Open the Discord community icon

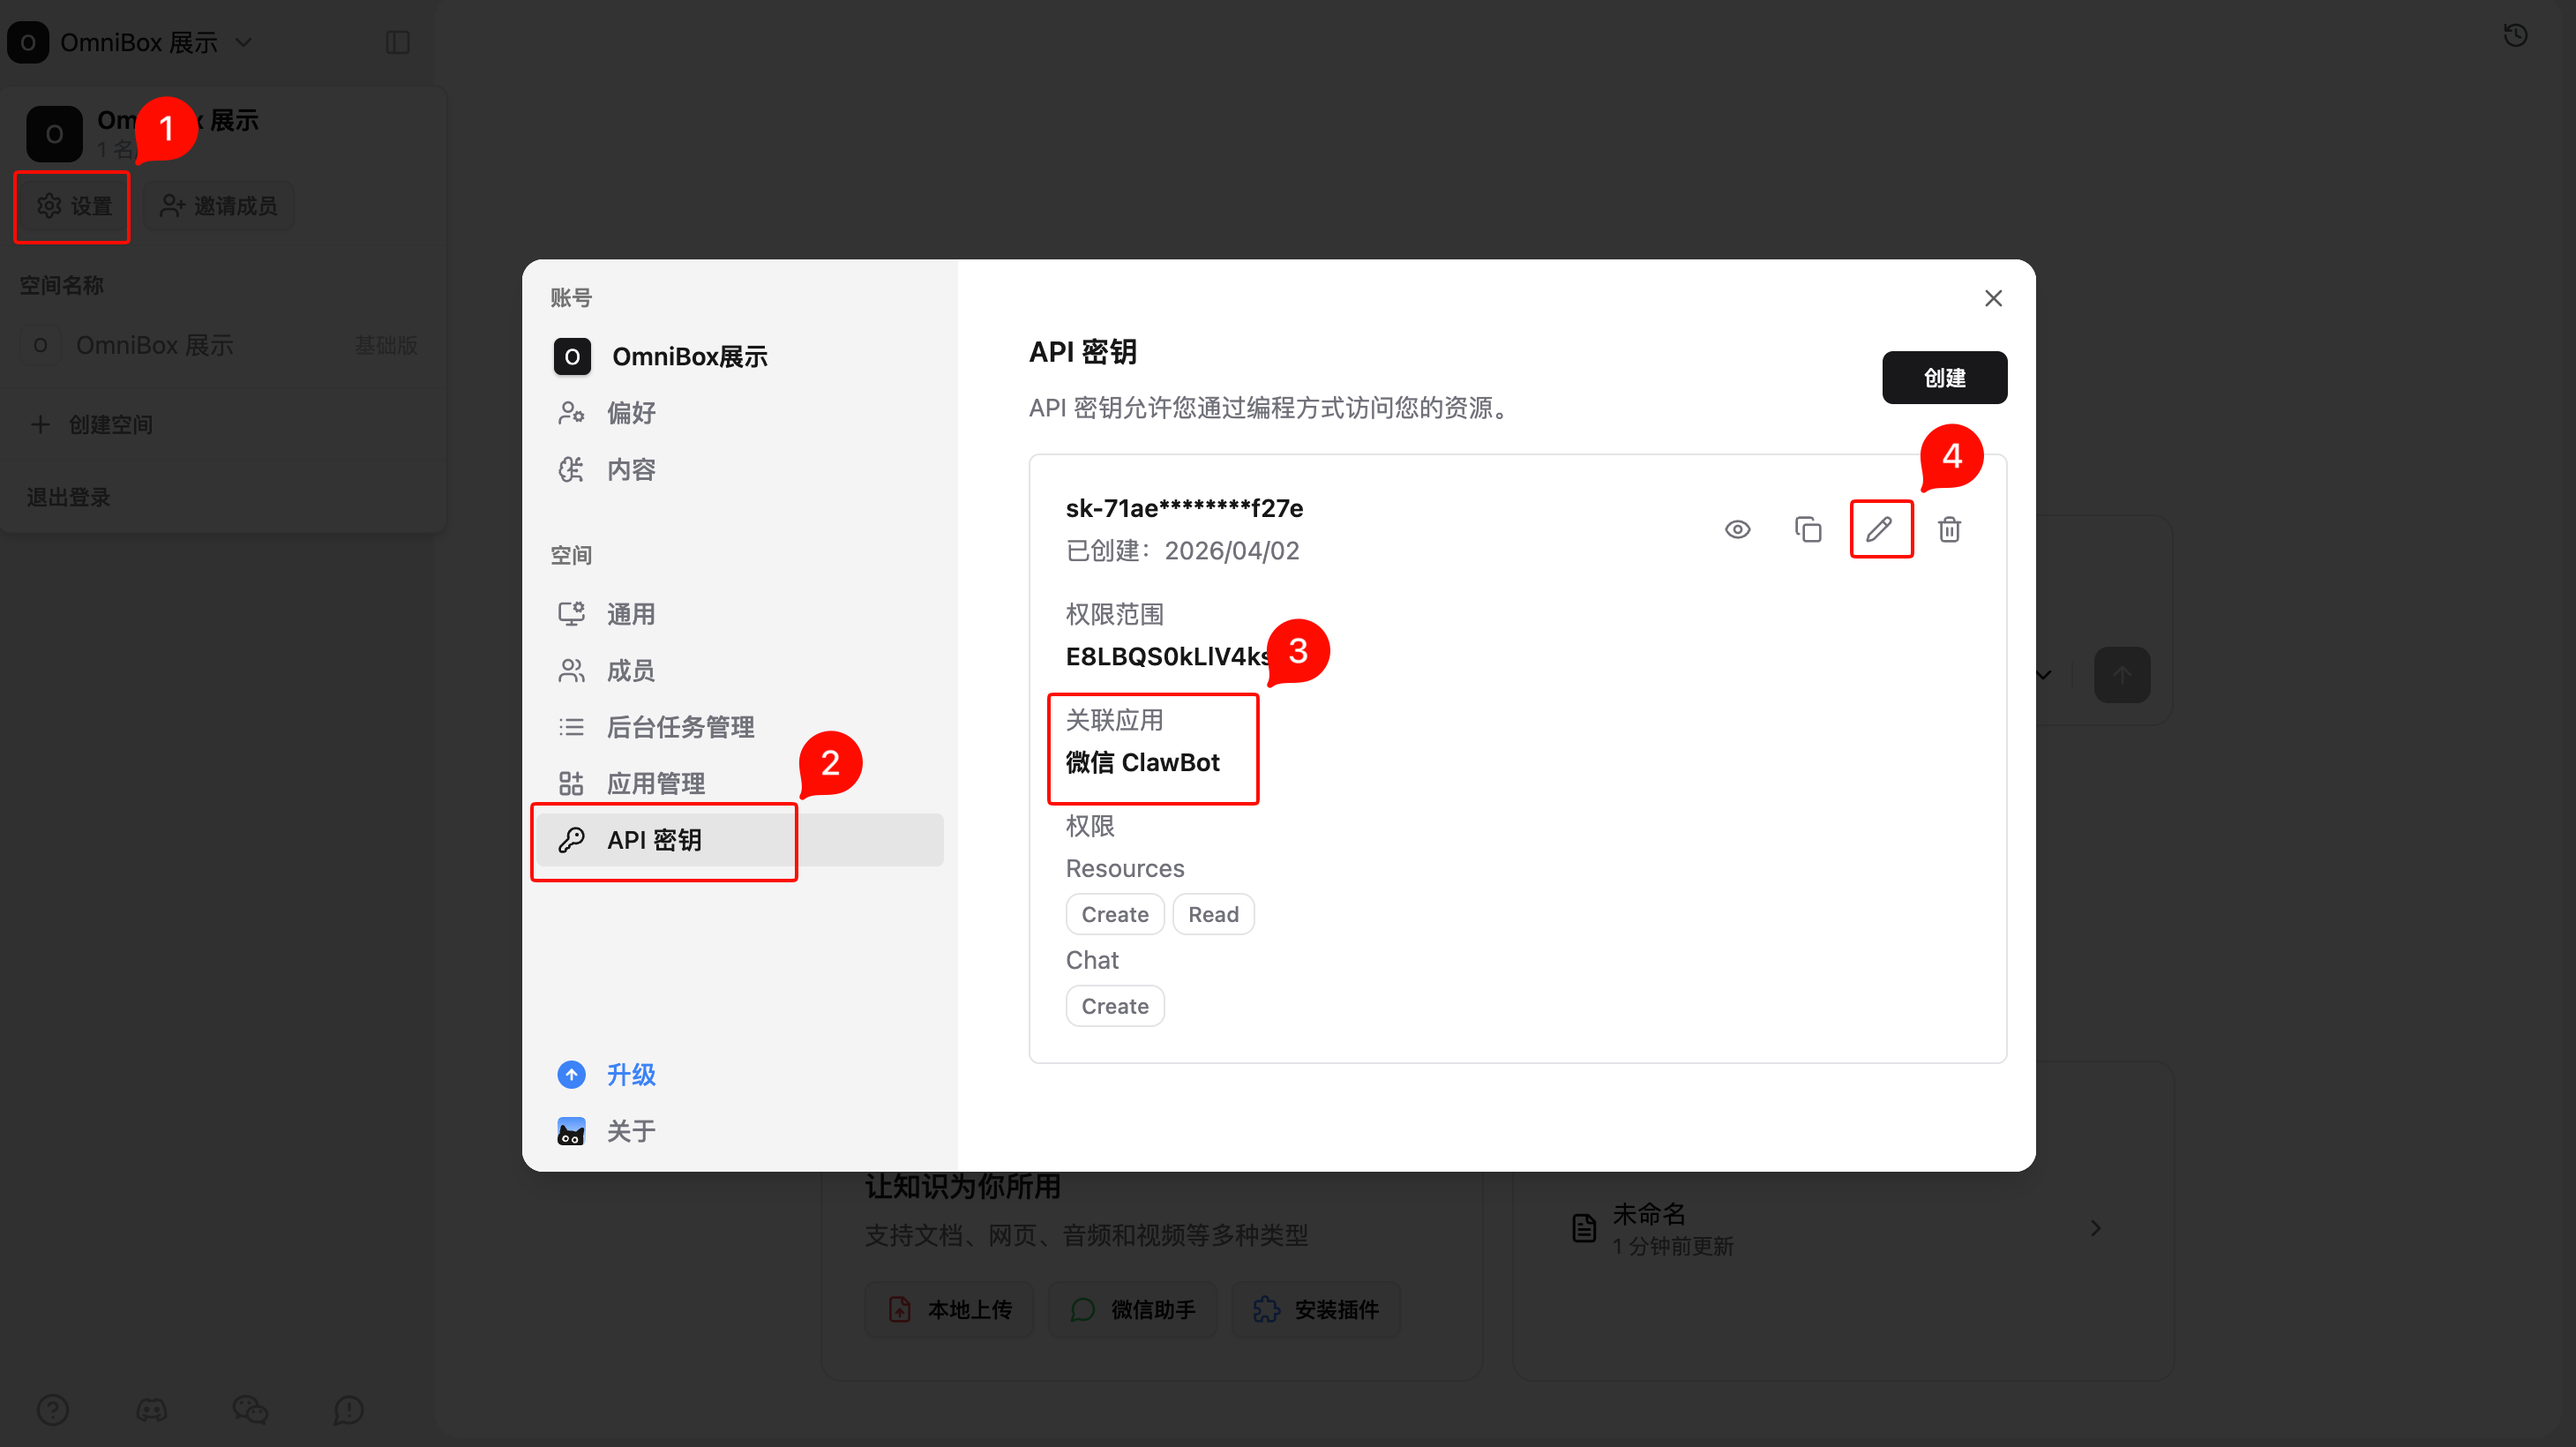click(x=152, y=1410)
